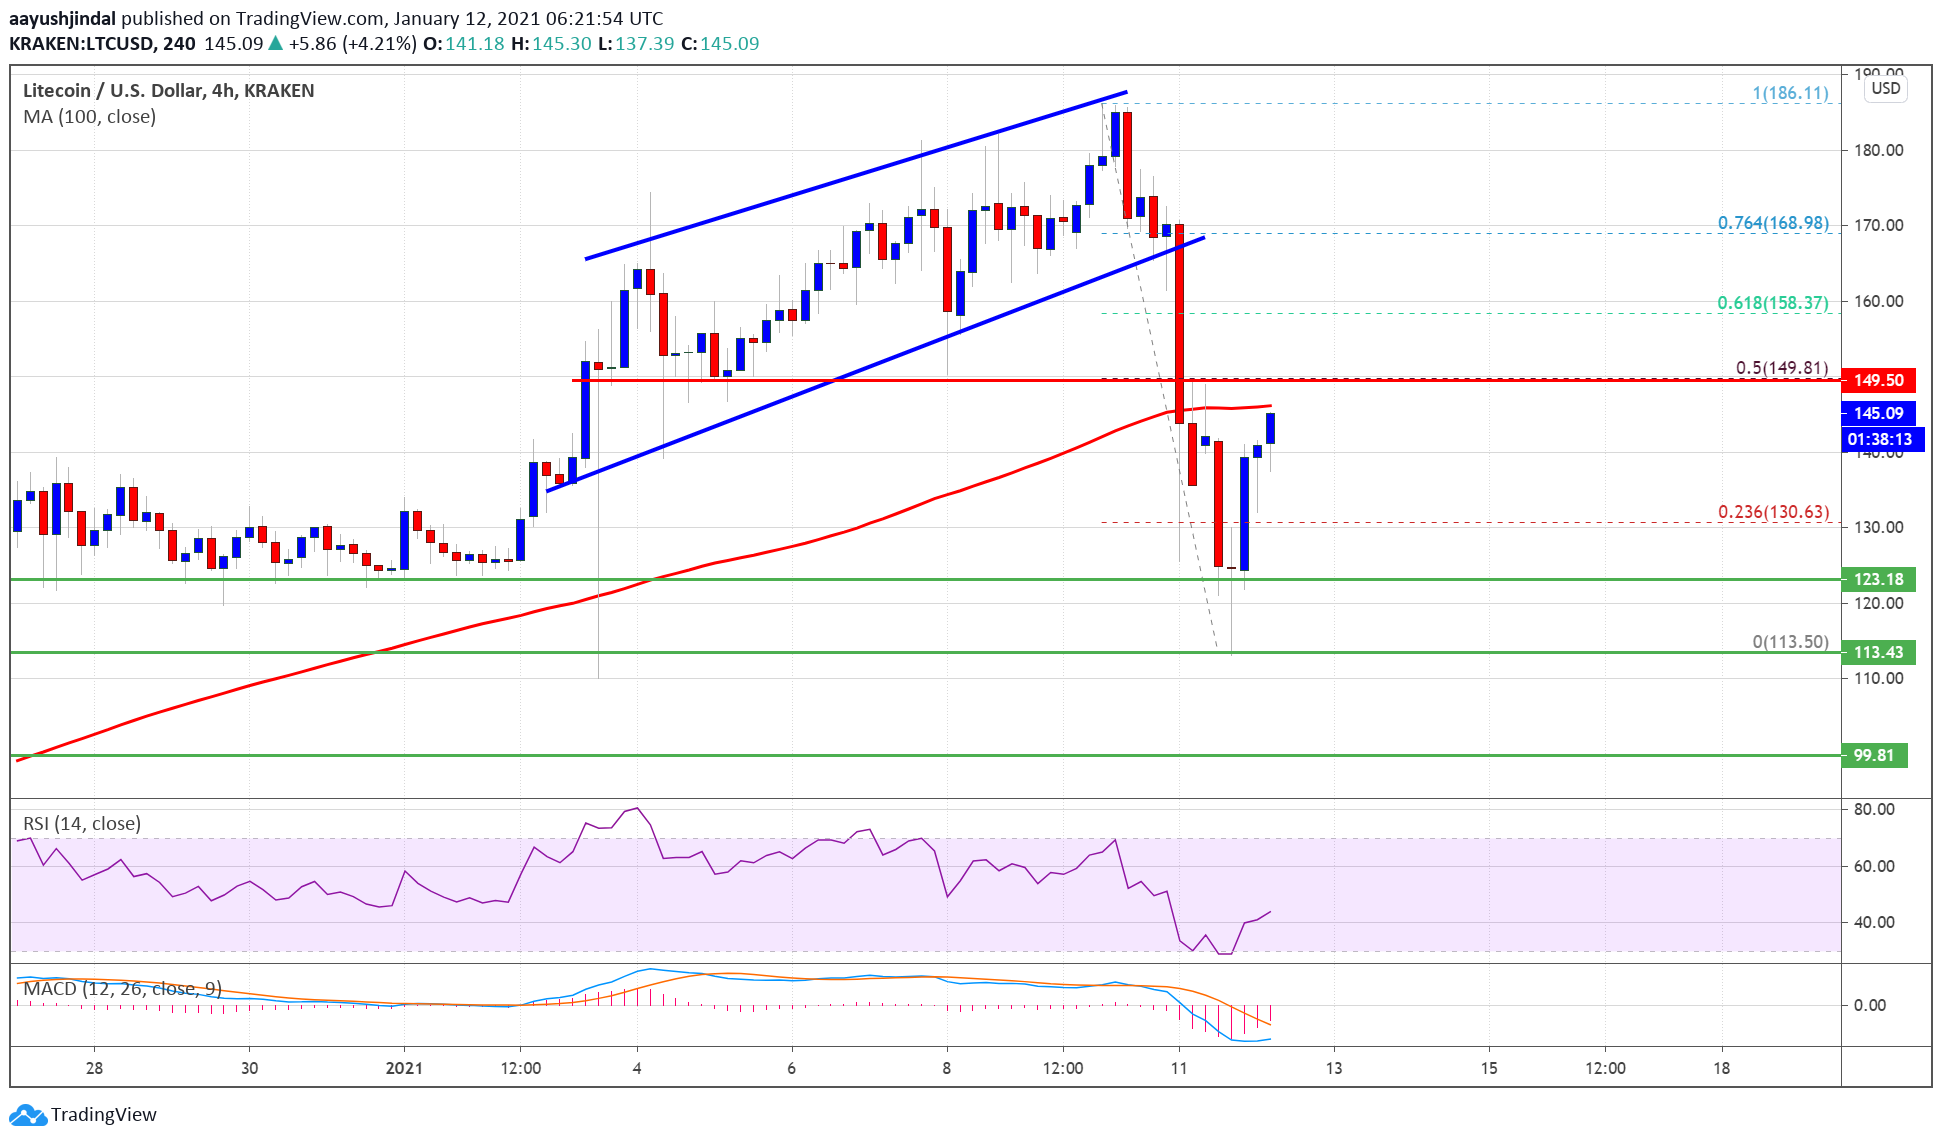Click the 149.50 red price label
This screenshot has height=1142, width=1942.
point(1878,380)
